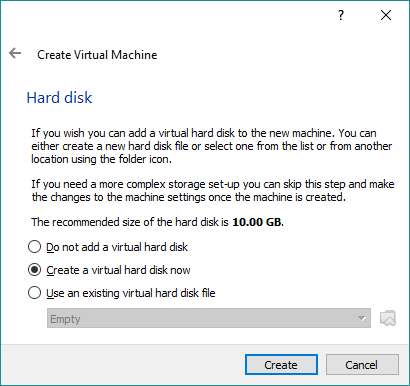This screenshot has width=410, height=386.
Task: Expand the disk list using the dropdown arrow
Action: point(362,318)
